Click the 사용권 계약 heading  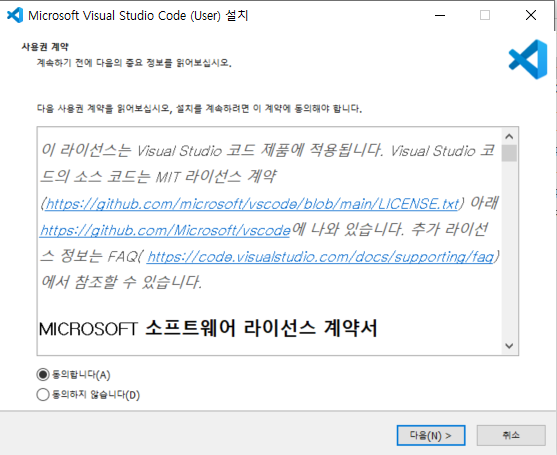pyautogui.click(x=45, y=47)
